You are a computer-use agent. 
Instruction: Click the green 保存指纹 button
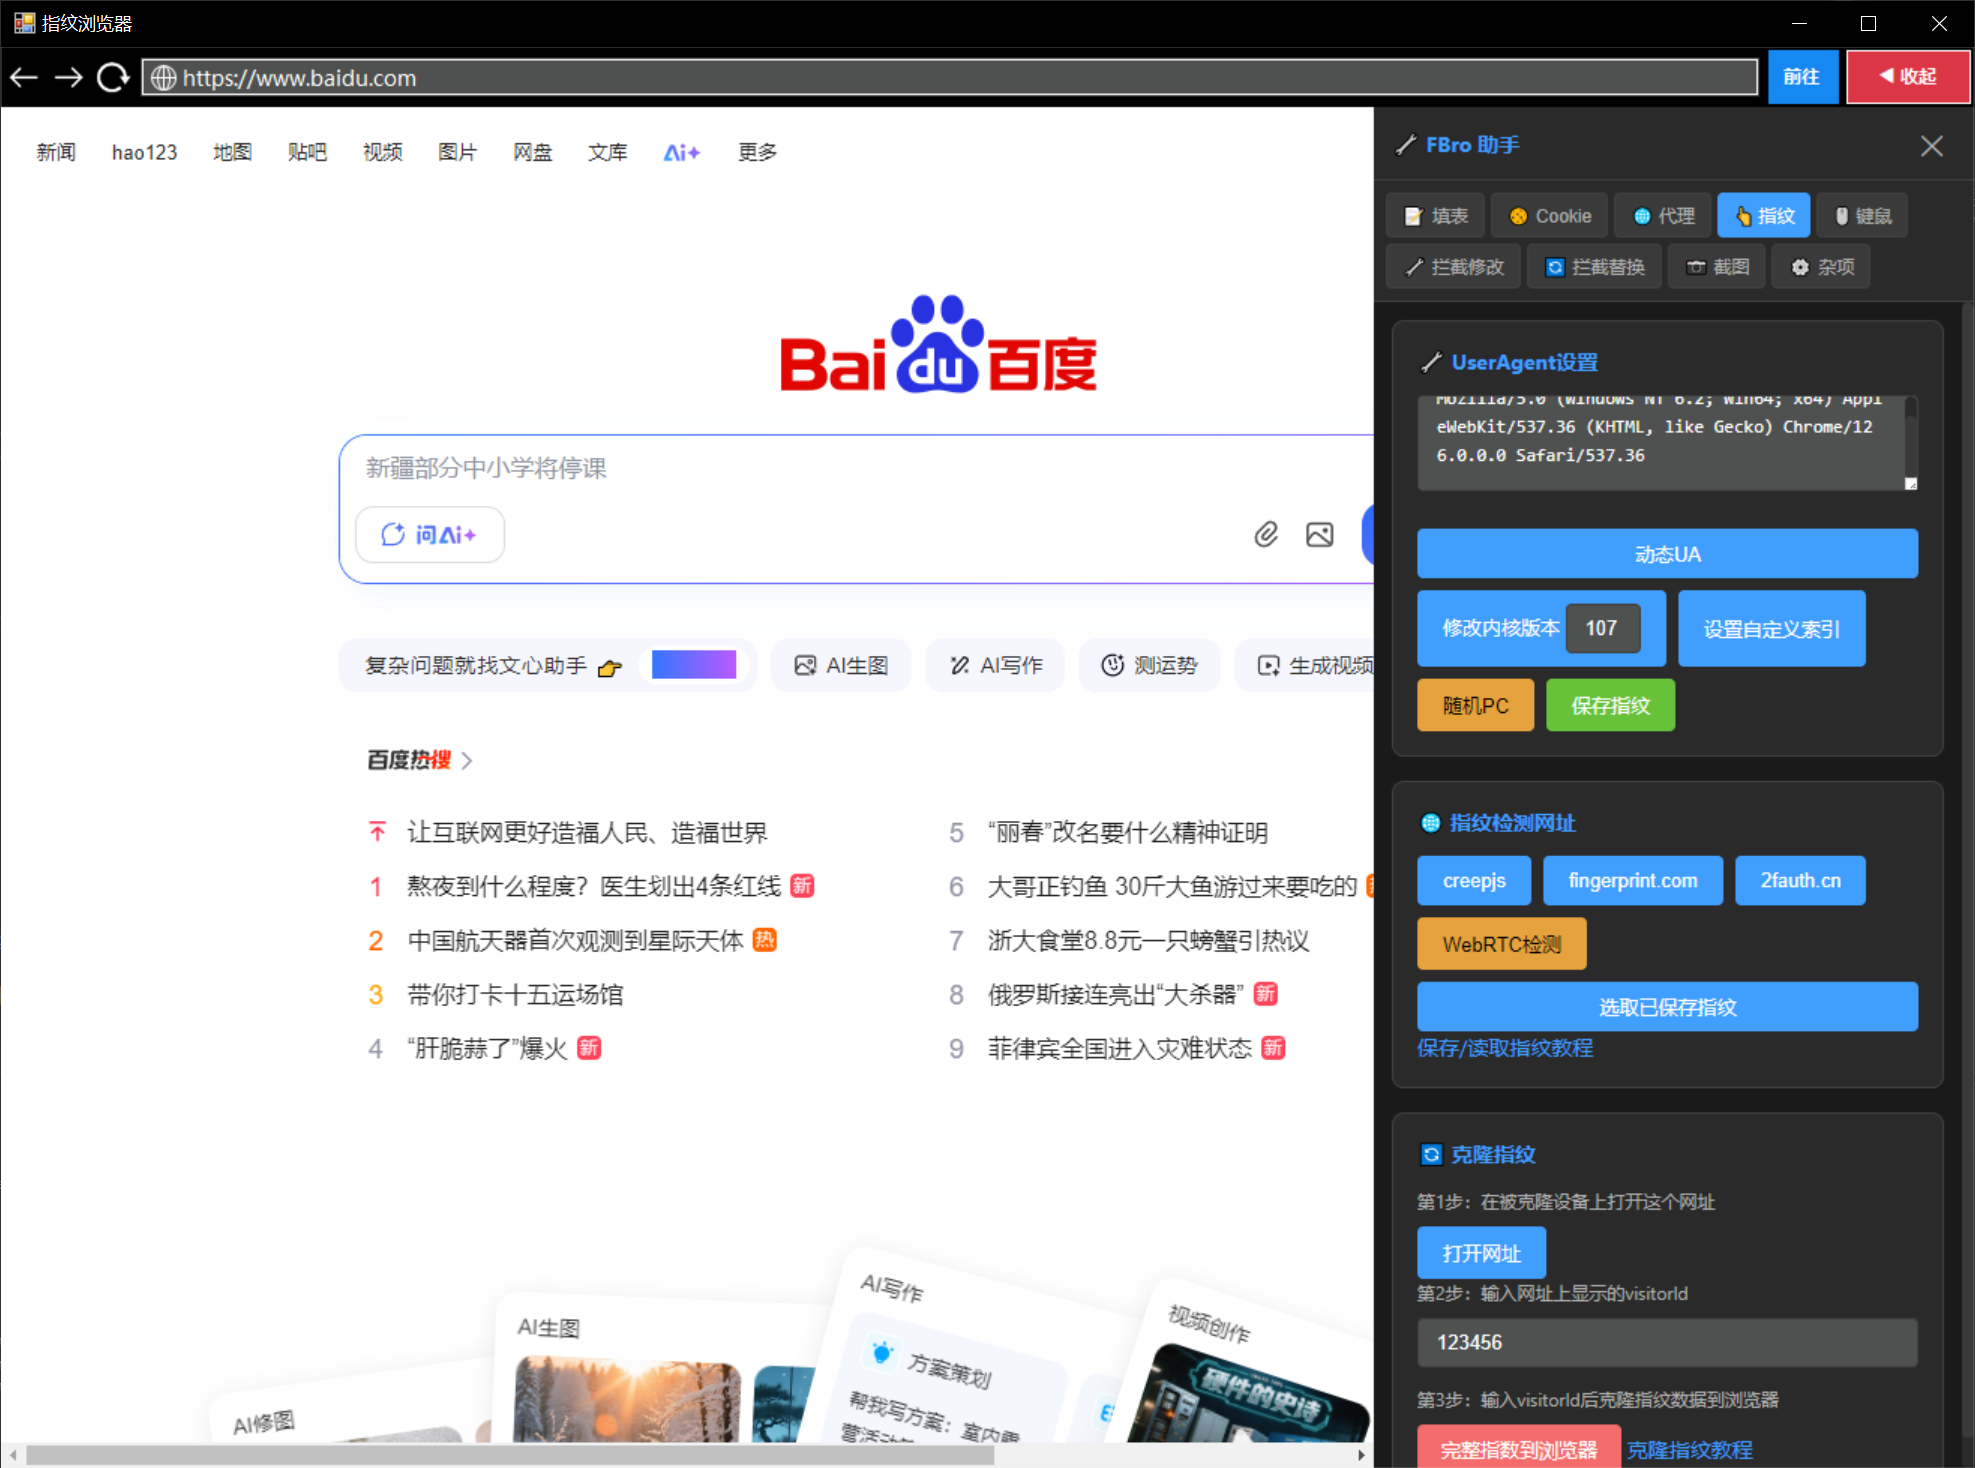[x=1610, y=706]
